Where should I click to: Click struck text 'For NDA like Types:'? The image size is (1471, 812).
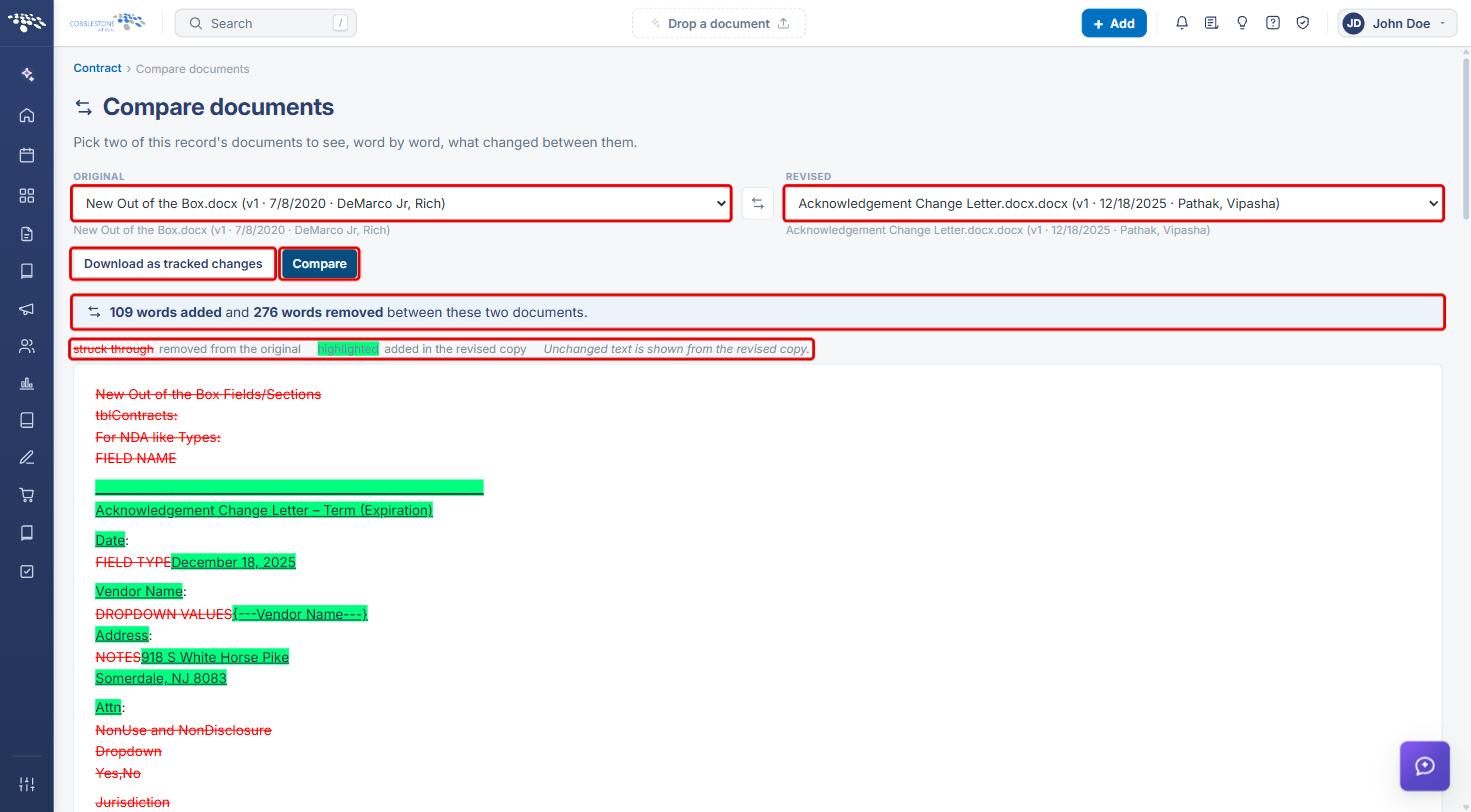(158, 437)
